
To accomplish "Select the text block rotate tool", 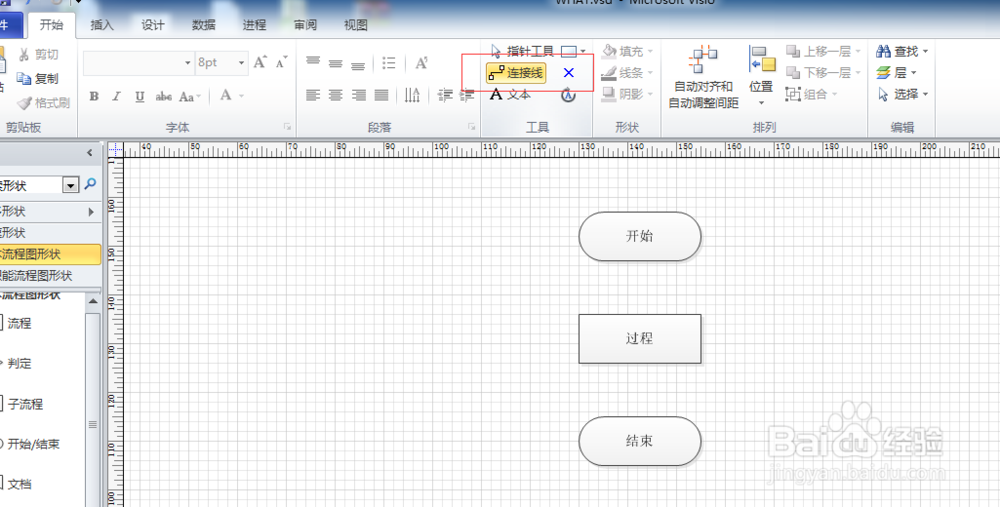I will click(568, 95).
